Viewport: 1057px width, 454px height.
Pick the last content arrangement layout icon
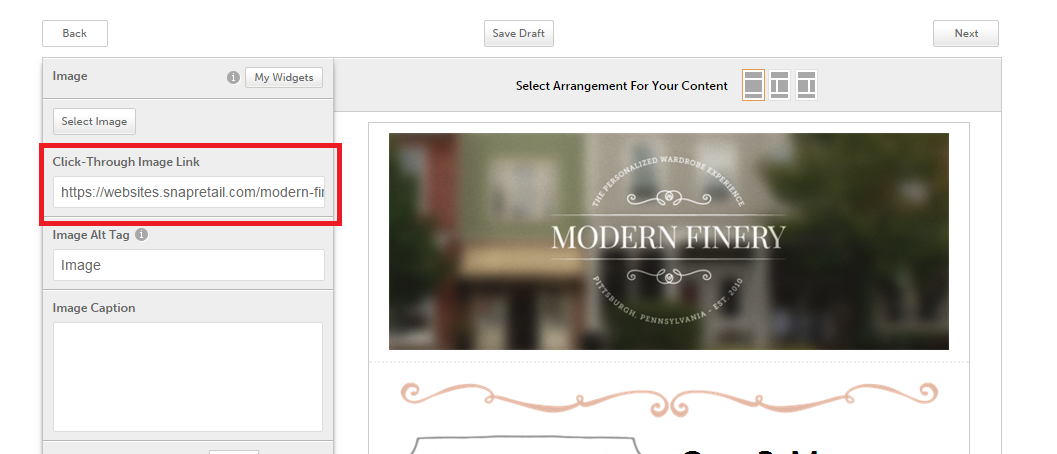pyautogui.click(x=806, y=85)
